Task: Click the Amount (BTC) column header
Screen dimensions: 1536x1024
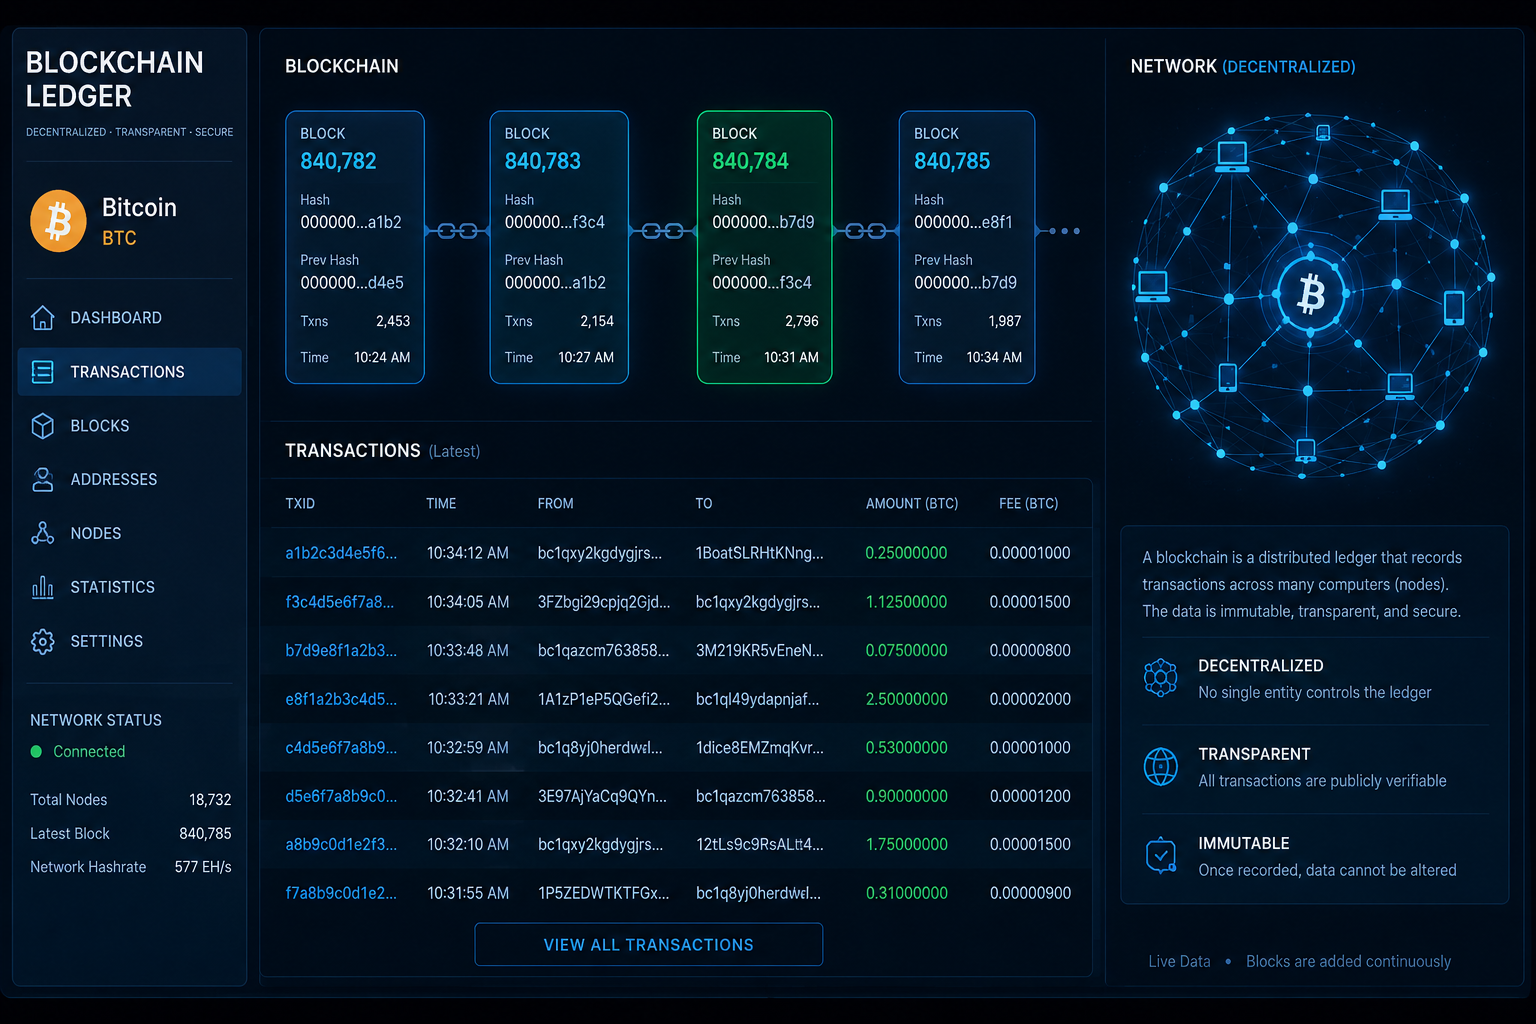Action: click(912, 504)
